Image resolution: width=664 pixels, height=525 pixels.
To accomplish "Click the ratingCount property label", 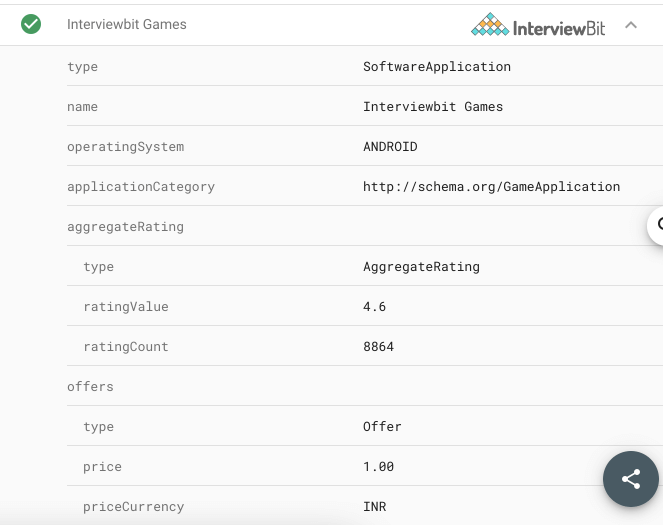I will coord(126,347).
